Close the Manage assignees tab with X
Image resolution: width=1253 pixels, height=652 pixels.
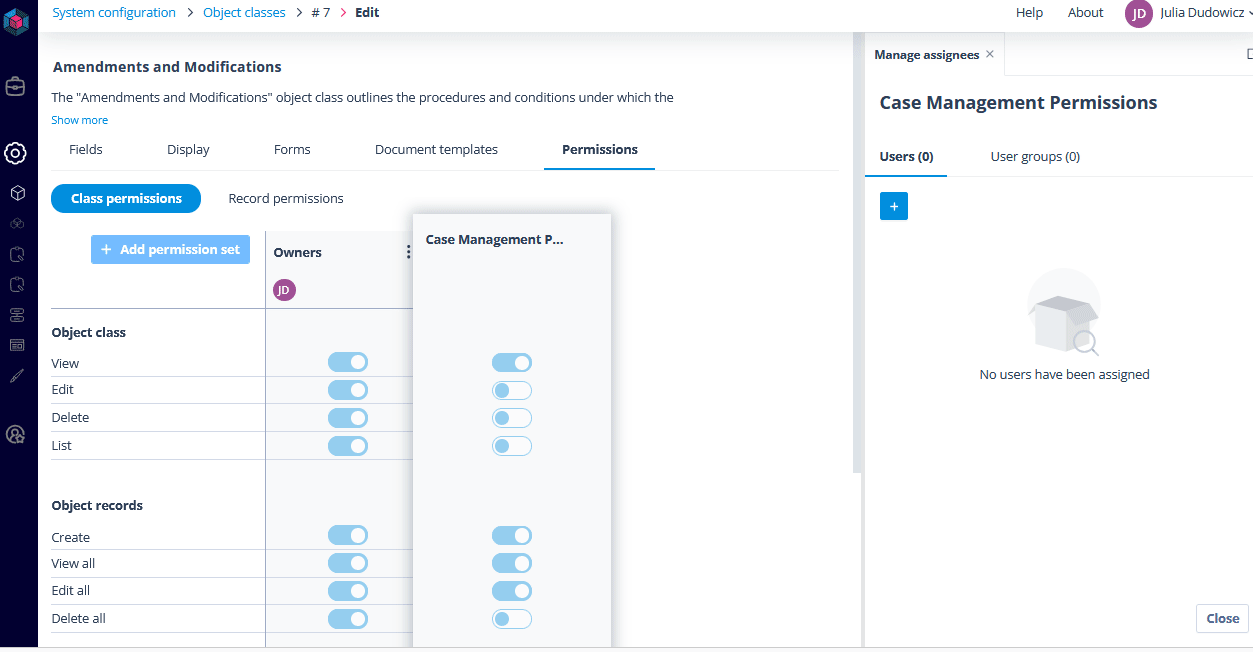[990, 54]
